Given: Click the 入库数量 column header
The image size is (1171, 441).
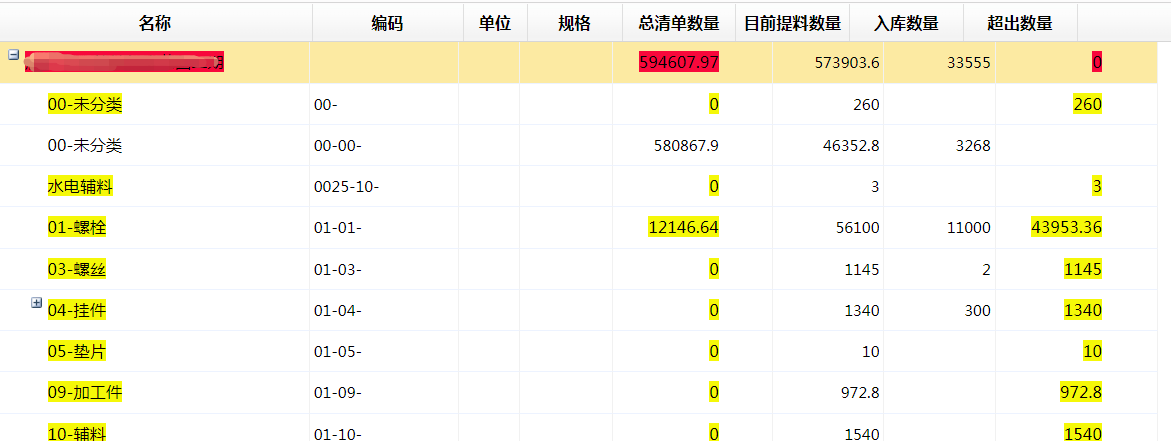Looking at the screenshot, I should (x=905, y=23).
